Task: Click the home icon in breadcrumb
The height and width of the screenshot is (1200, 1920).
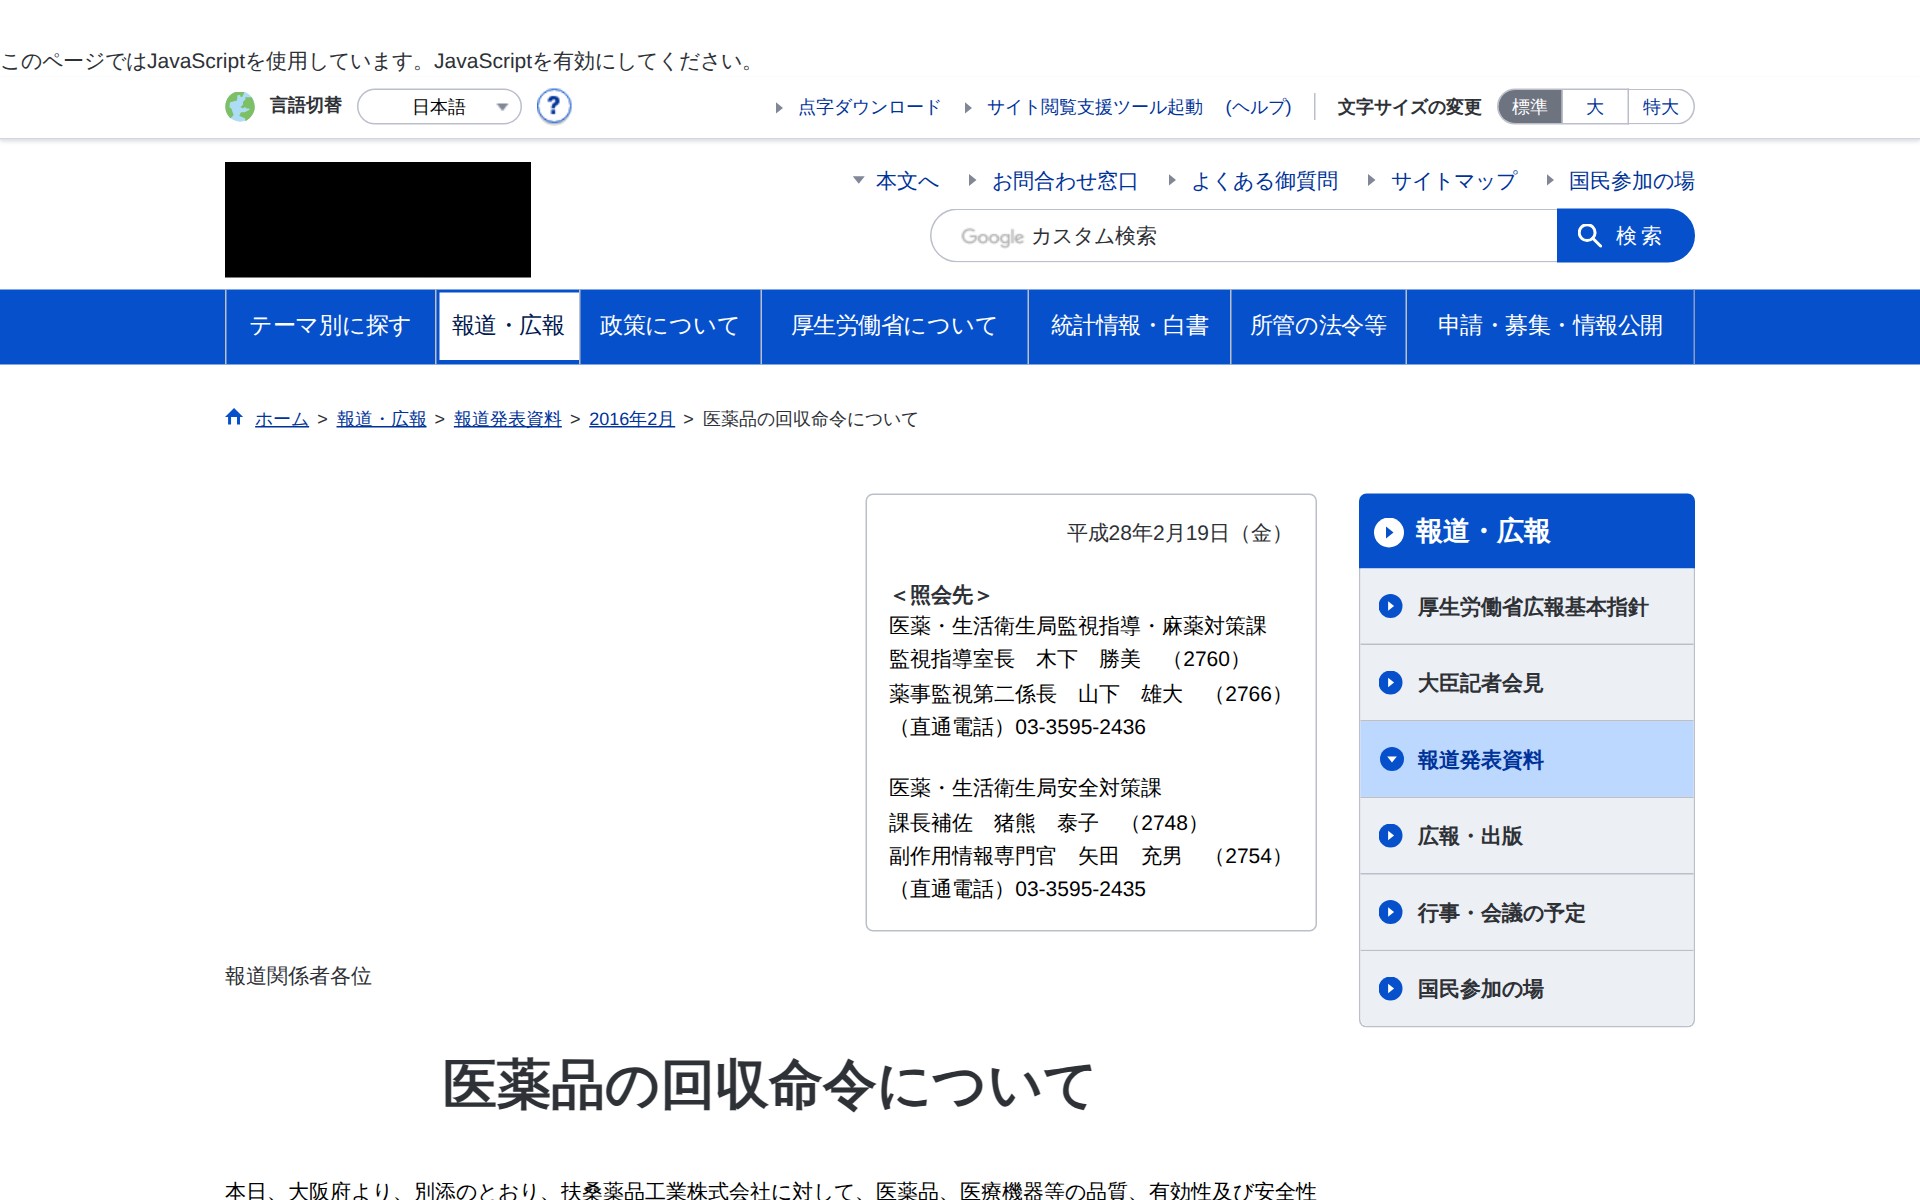Action: click(x=234, y=417)
